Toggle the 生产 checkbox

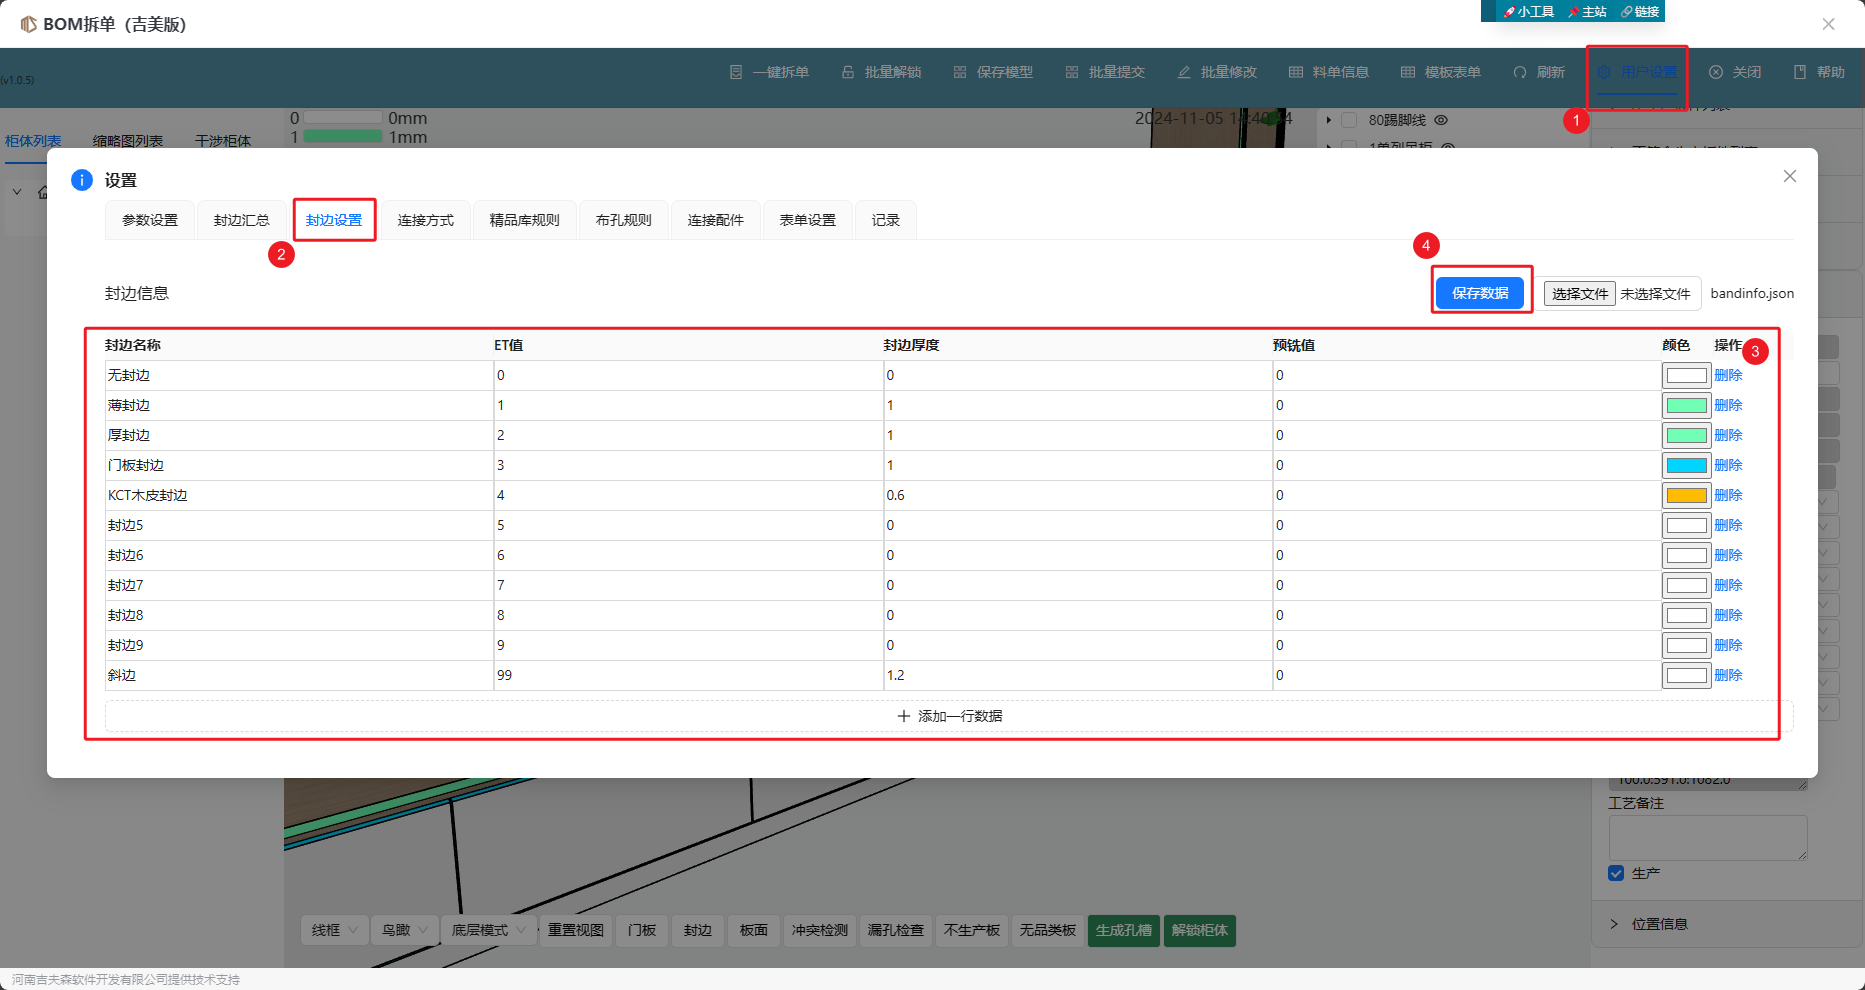[x=1616, y=873]
